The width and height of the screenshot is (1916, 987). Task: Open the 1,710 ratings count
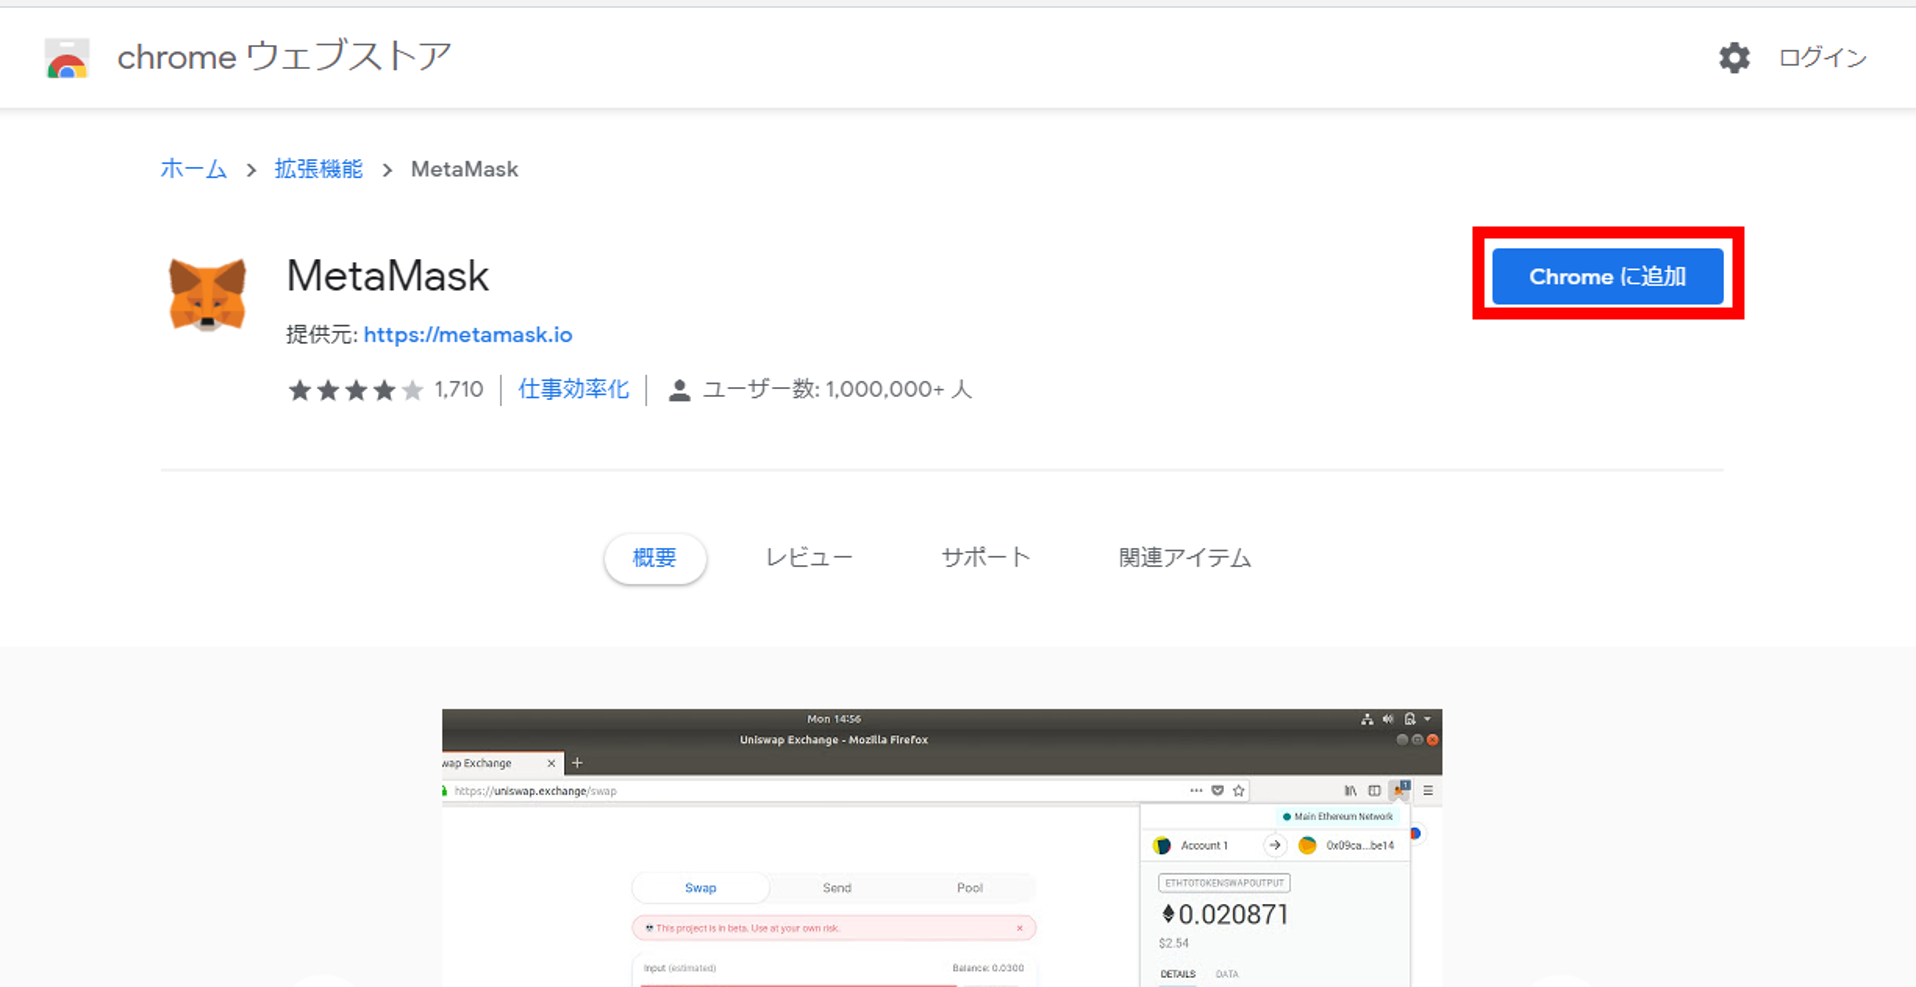[x=459, y=389]
